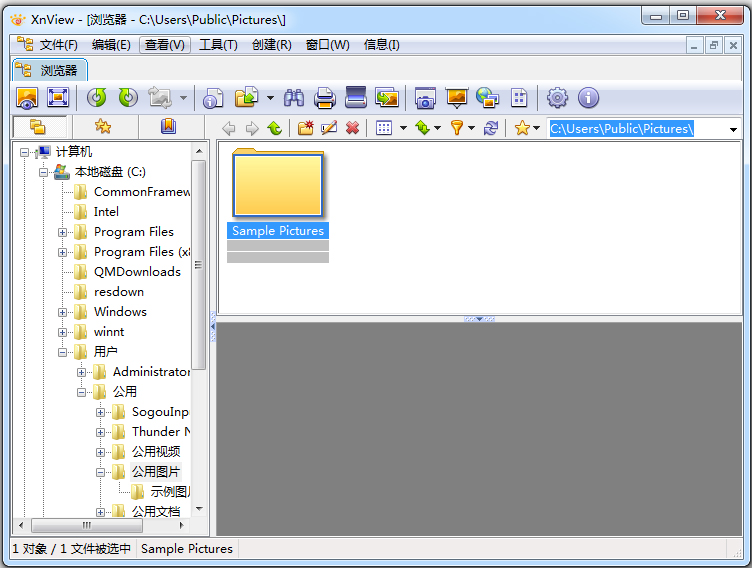
Task: Click the web page creation icon
Action: point(488,98)
